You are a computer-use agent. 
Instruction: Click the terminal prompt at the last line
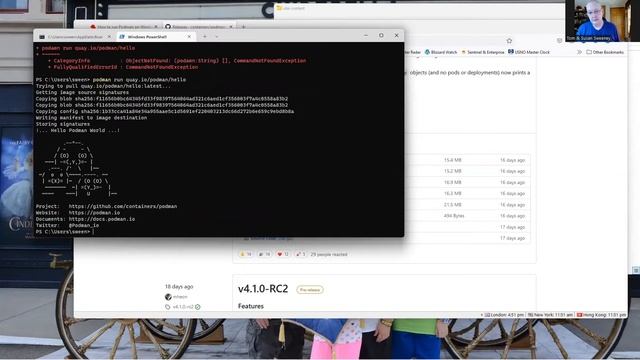tap(64, 232)
